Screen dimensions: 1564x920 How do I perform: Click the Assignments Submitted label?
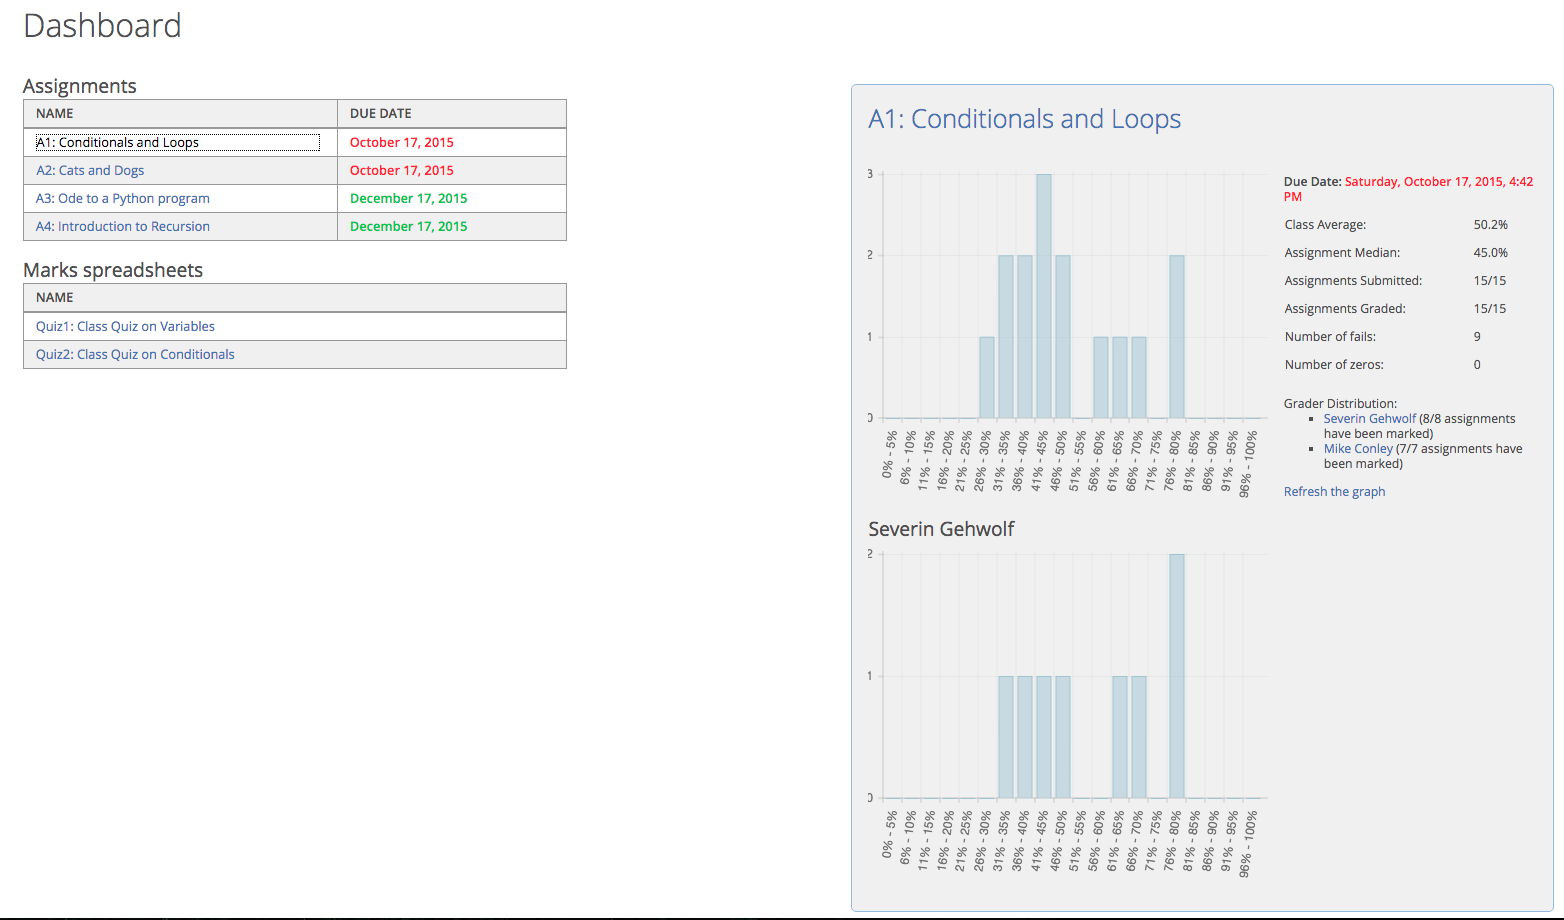point(1353,281)
